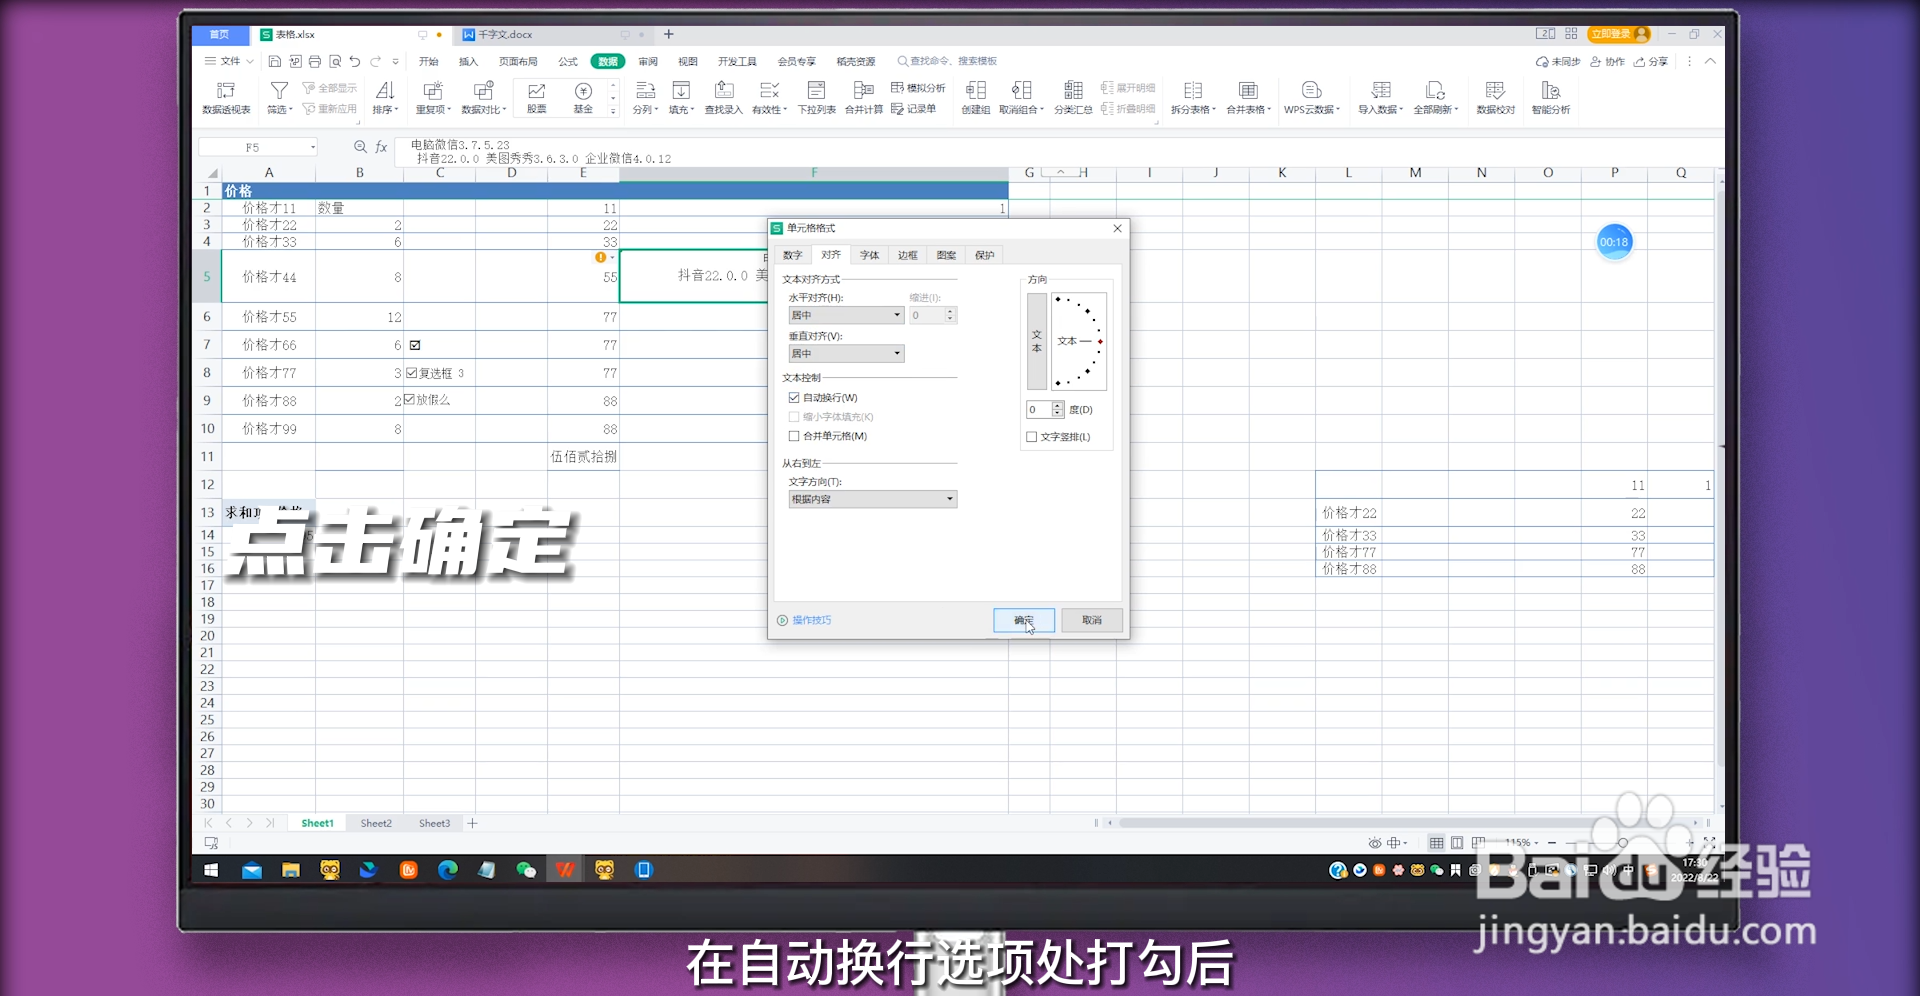
Task: Switch to the 保护 protection tab
Action: point(985,255)
